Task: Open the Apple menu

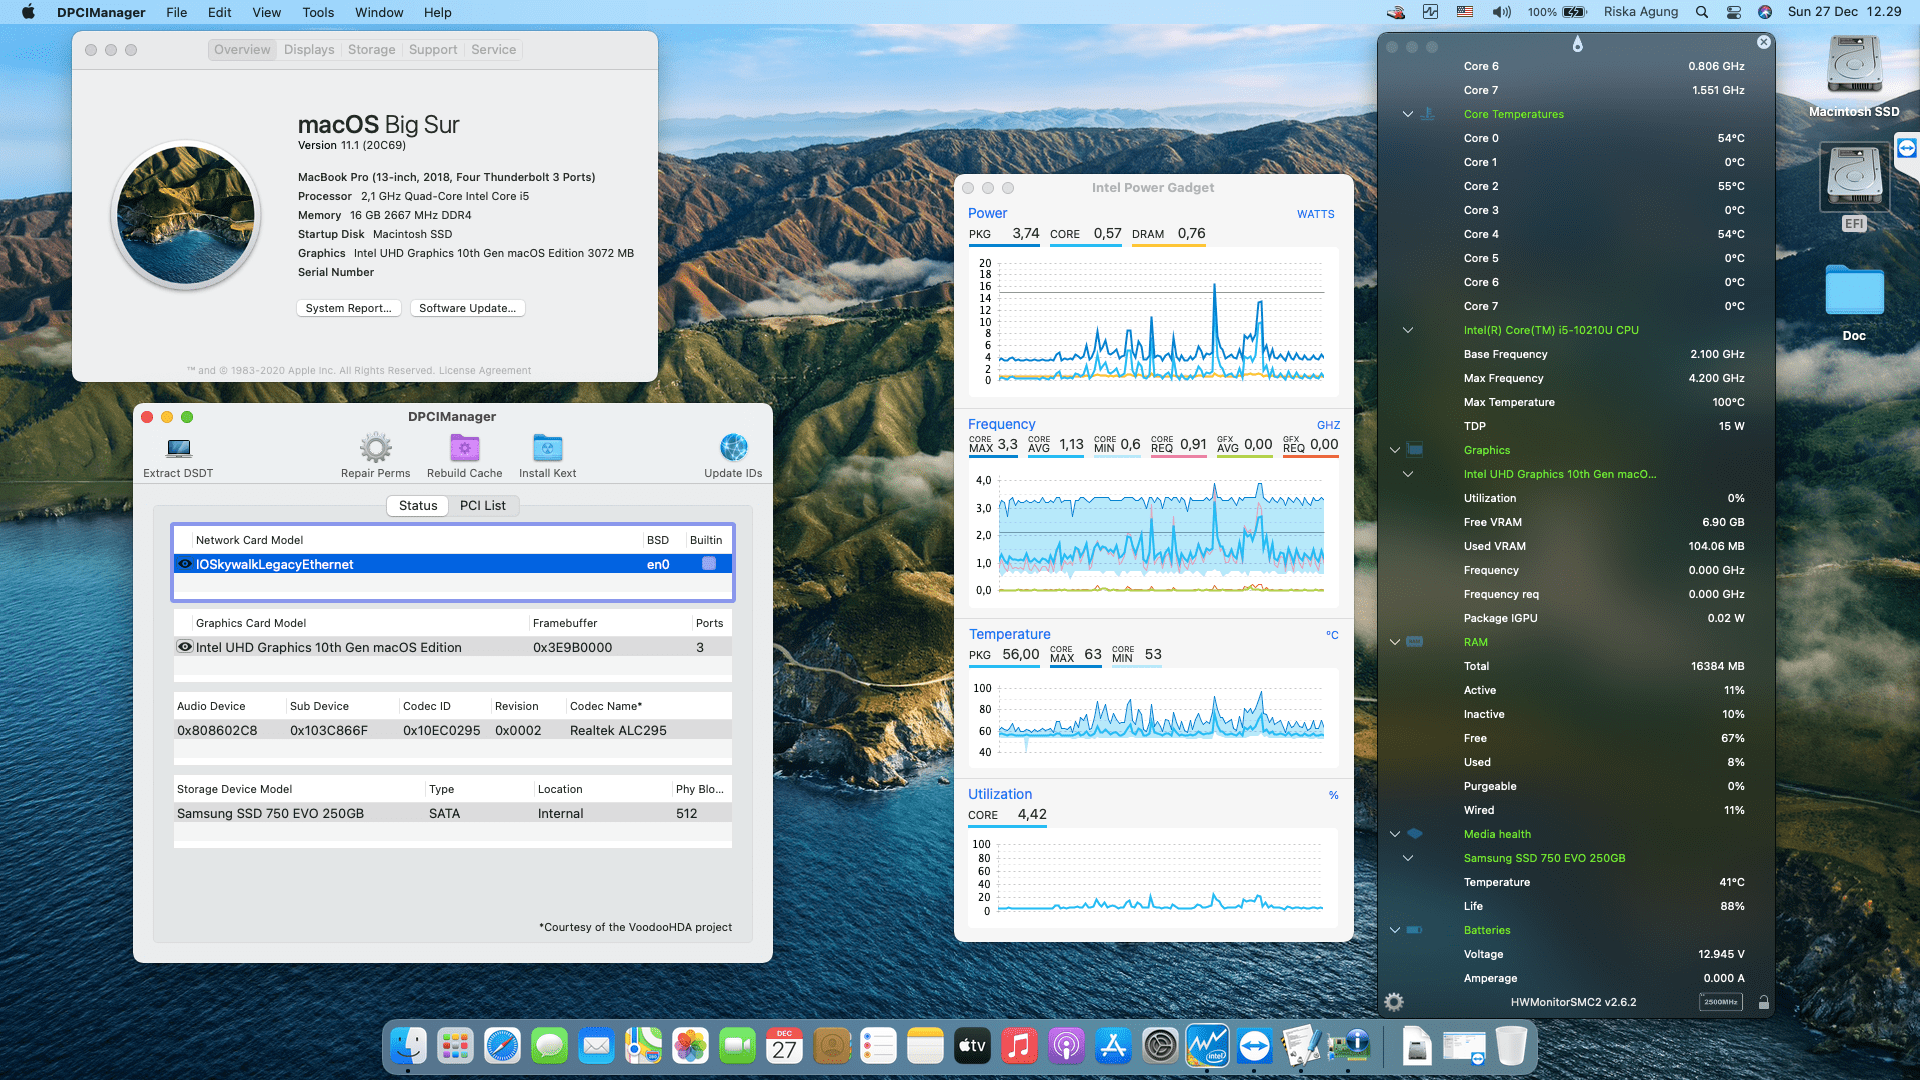Action: pos(28,12)
